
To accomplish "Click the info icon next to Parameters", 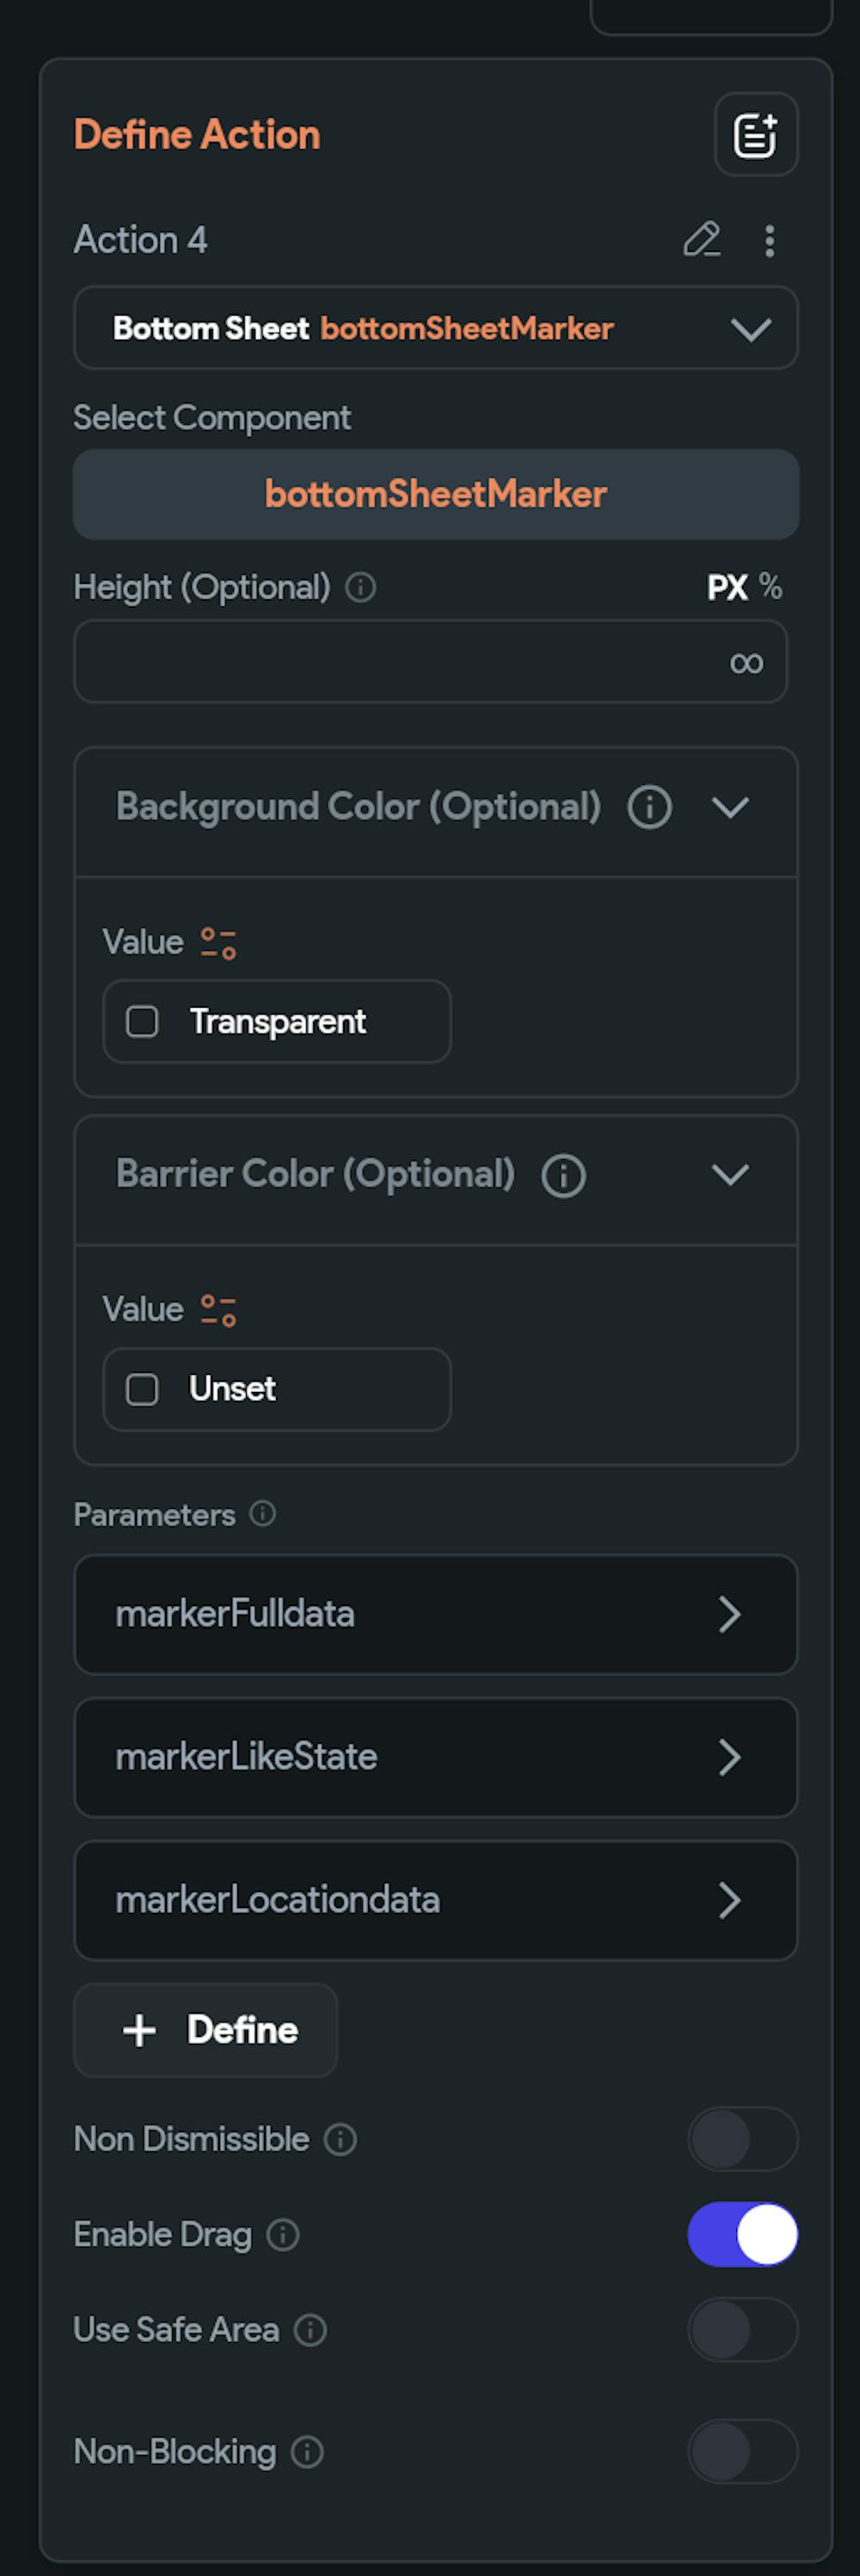I will coord(263,1514).
